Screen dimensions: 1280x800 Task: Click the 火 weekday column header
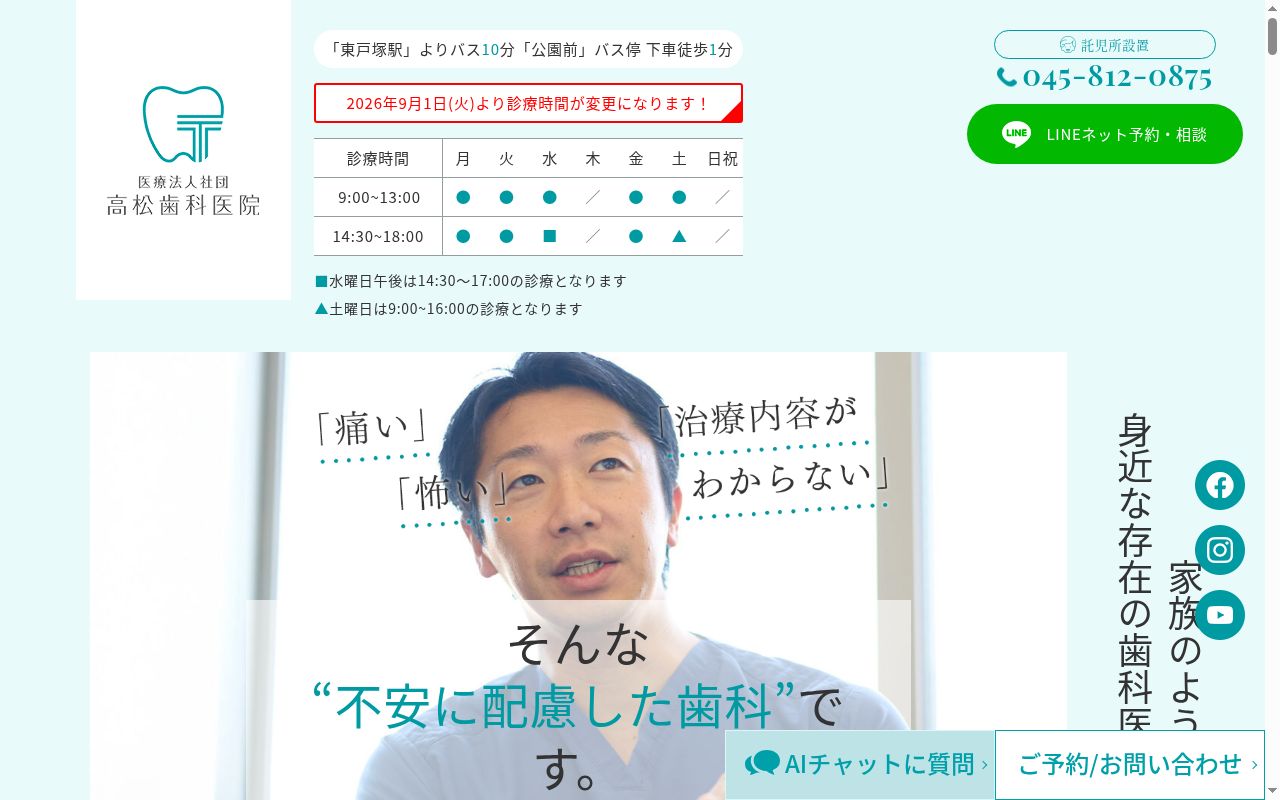pos(506,158)
